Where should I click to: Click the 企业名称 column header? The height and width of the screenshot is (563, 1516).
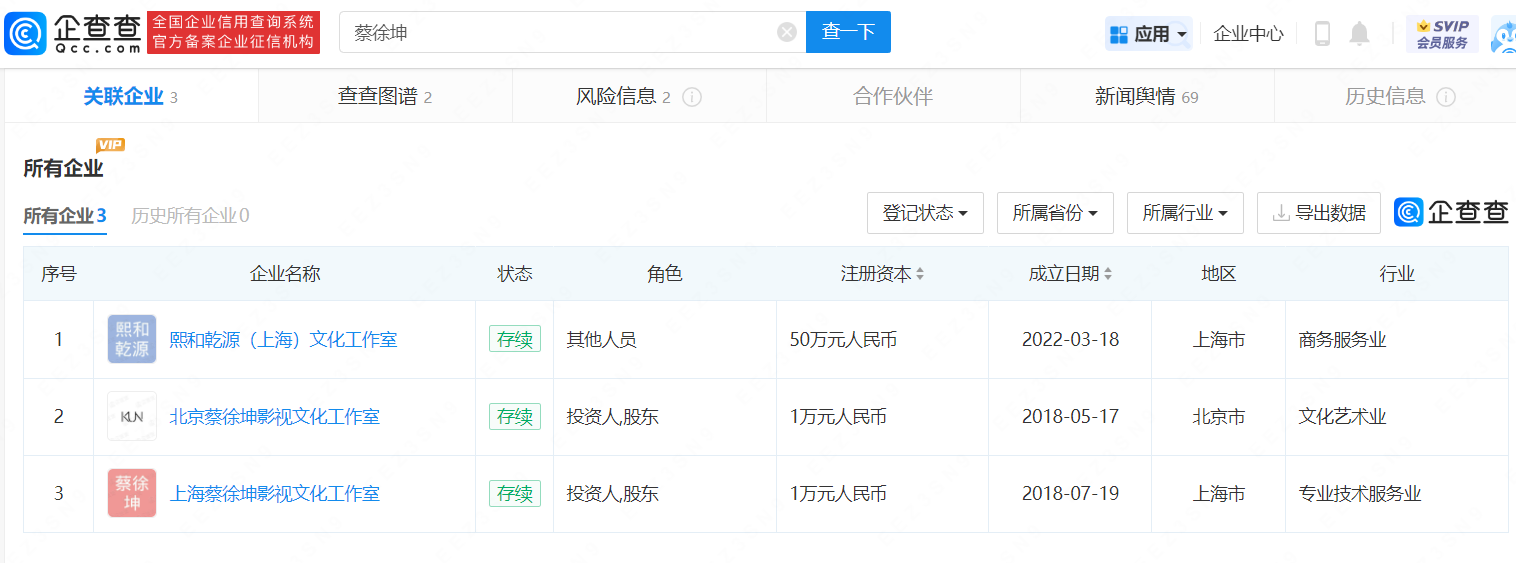coord(285,274)
